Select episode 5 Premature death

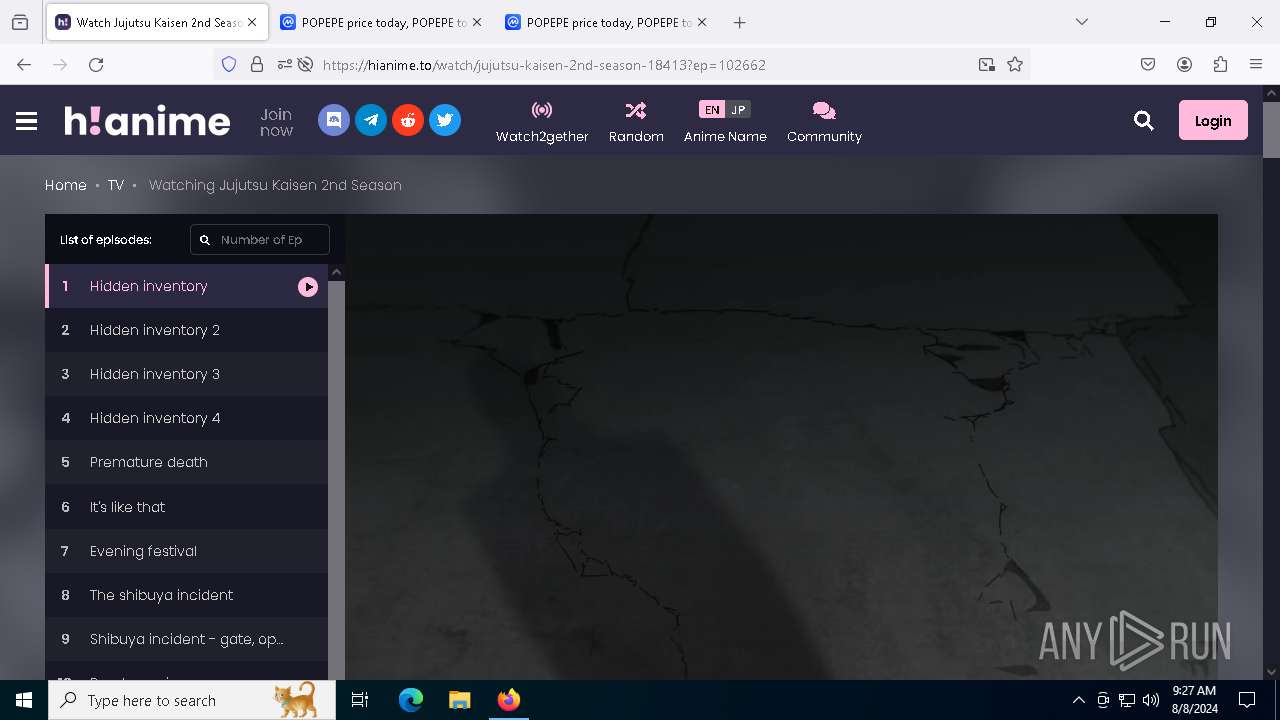tap(186, 462)
